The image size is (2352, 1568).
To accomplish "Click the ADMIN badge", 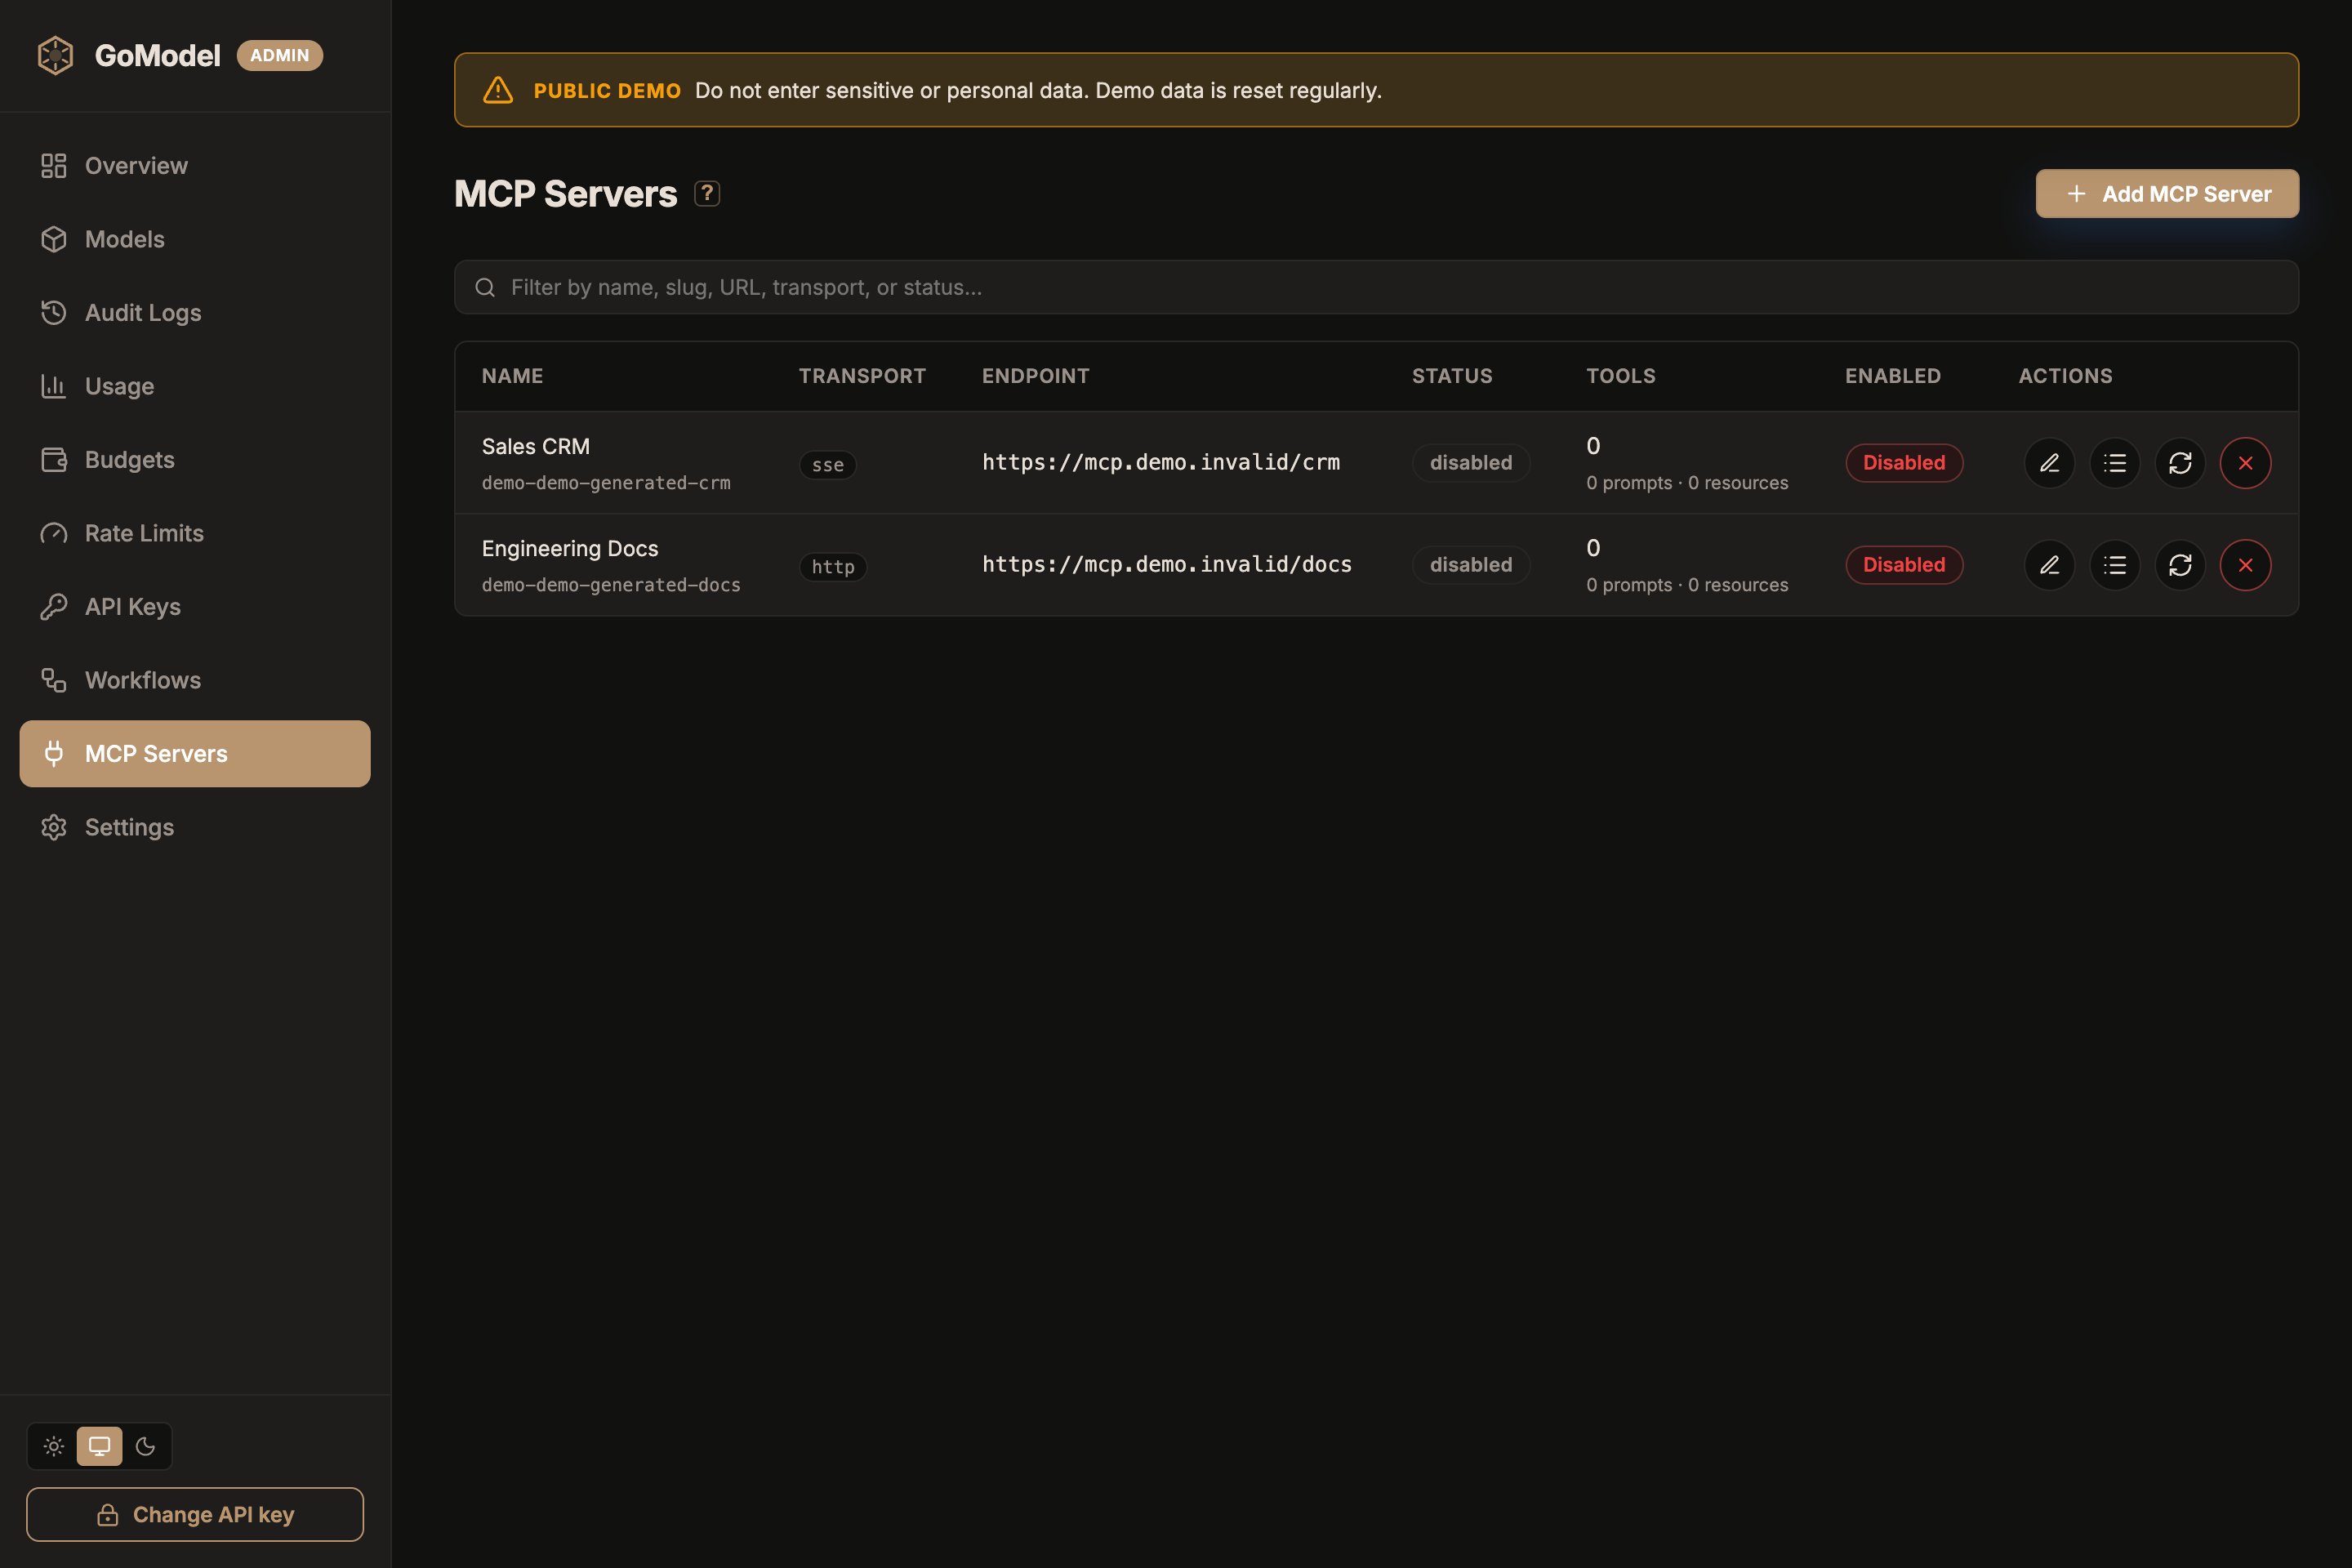I will coord(280,55).
